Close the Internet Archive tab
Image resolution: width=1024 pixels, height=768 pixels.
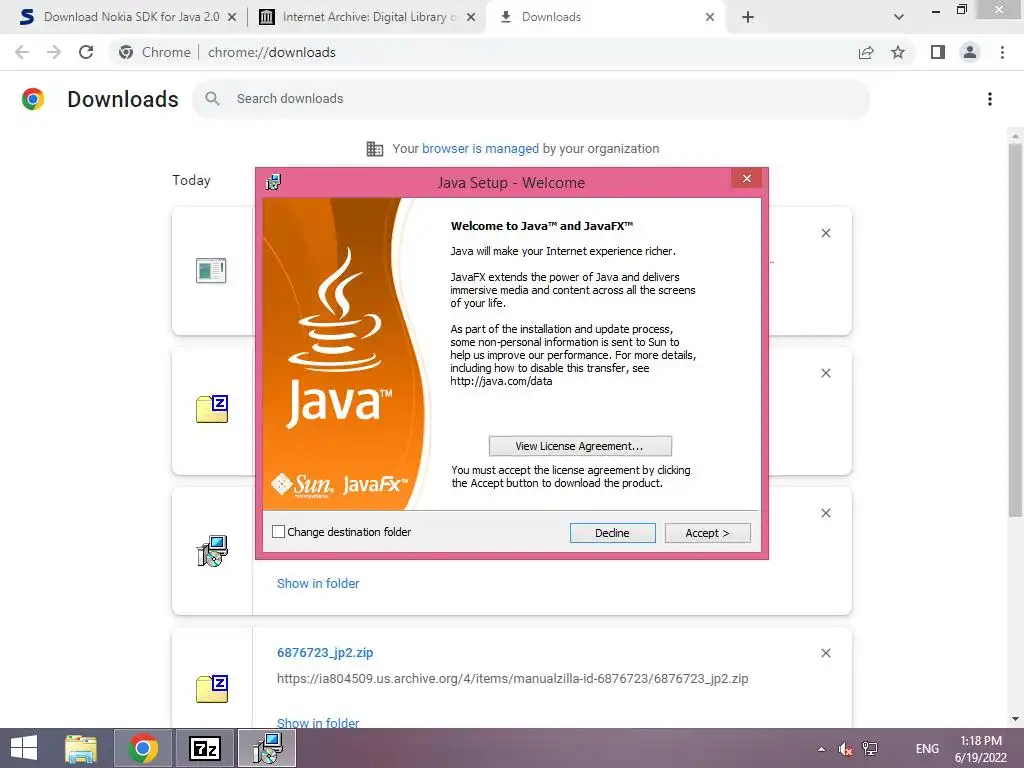point(471,17)
